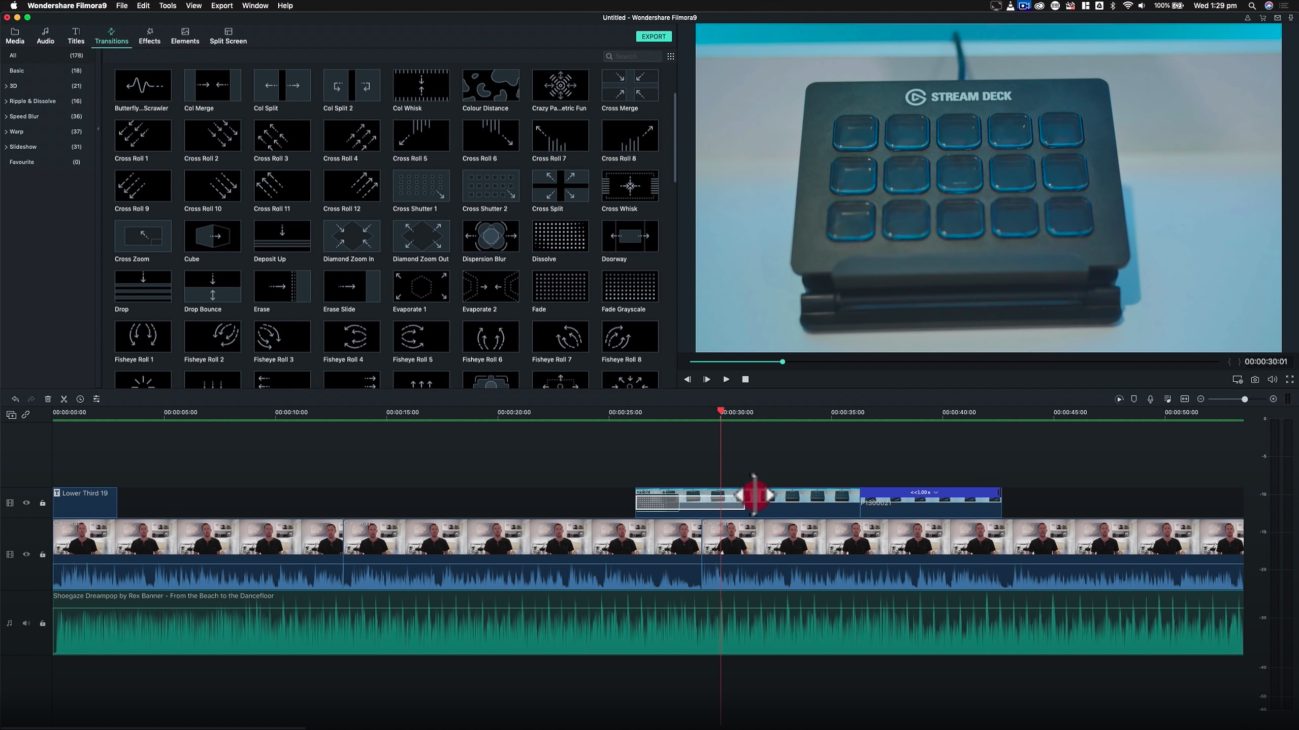Open the audio mixer icon
Viewport: 1299px width, 730px height.
(x=1167, y=399)
